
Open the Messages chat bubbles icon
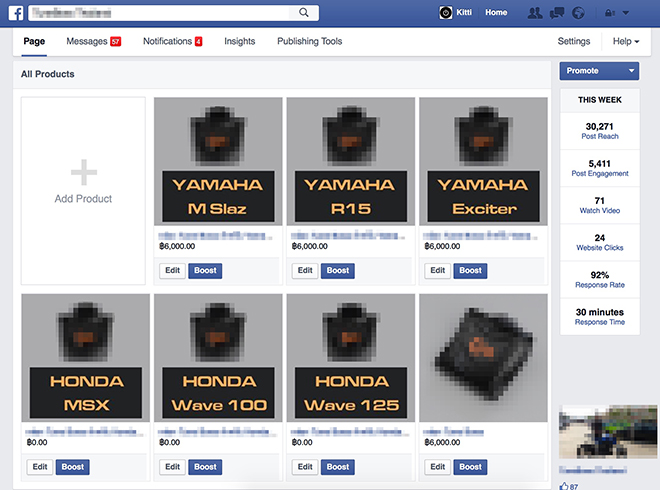(557, 13)
